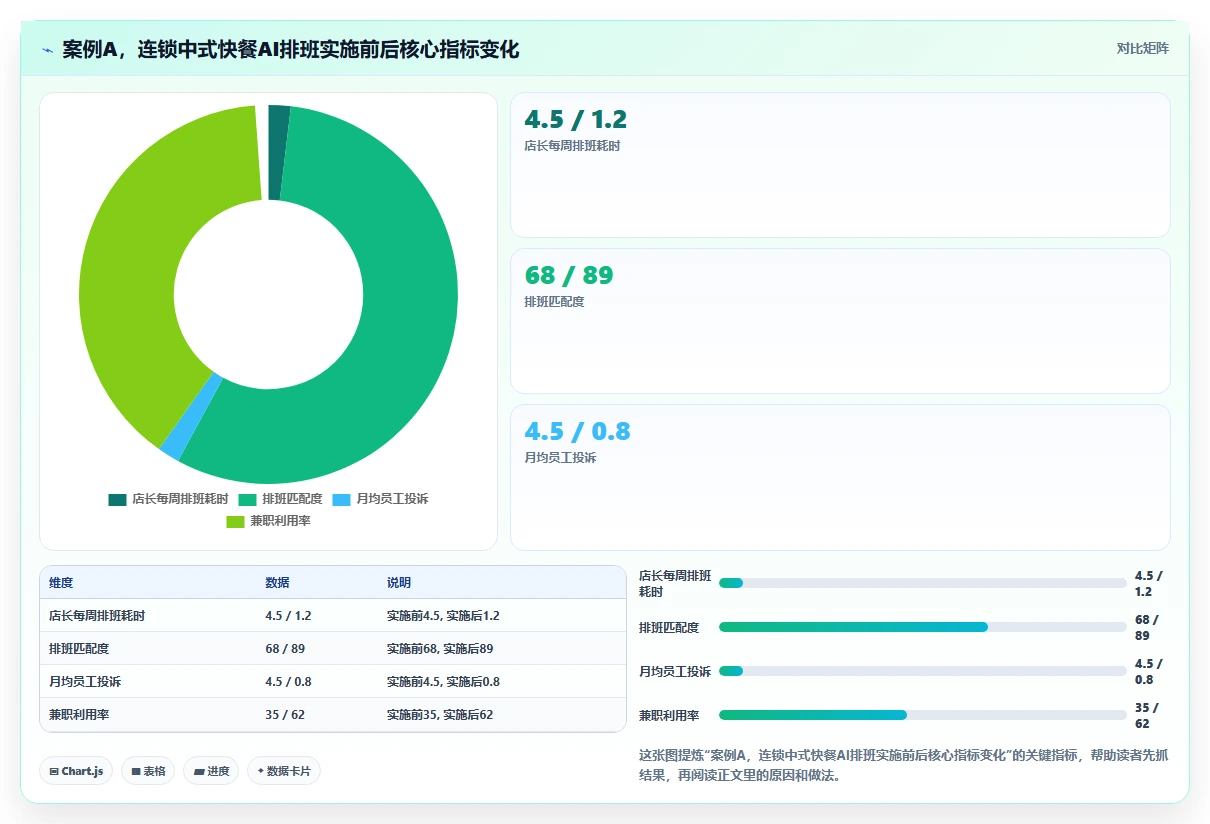Toggle 店长每周排班耗时 legend color swatch

[x=117, y=499]
